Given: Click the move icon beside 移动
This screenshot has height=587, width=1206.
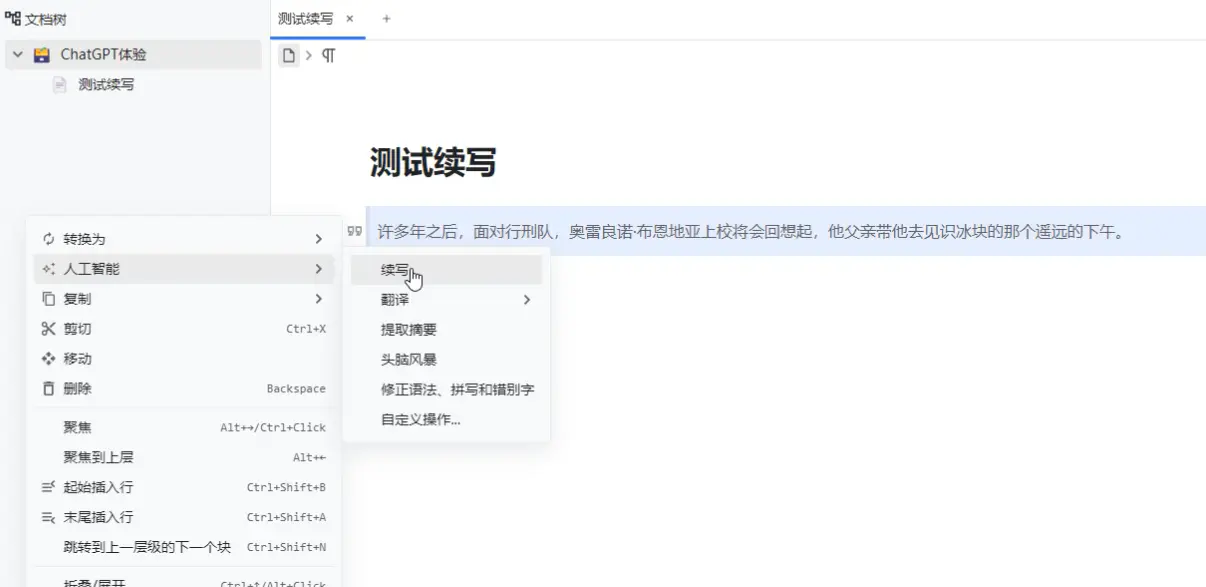Looking at the screenshot, I should tap(46, 359).
